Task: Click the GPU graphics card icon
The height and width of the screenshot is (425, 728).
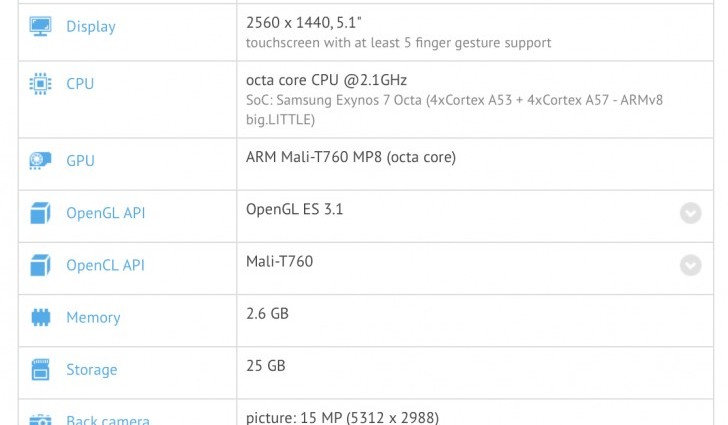Action: click(41, 161)
